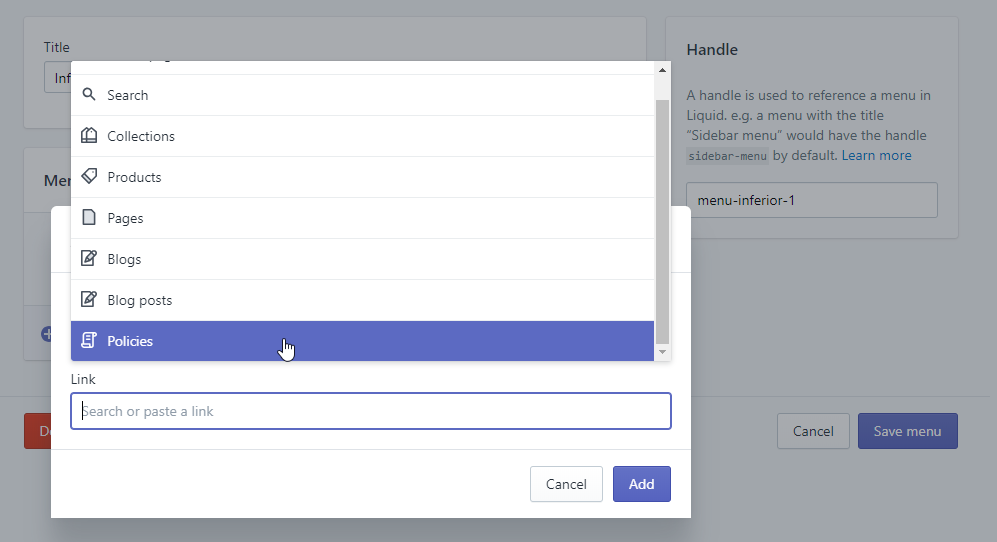Click the magnifier icon beside Search
The image size is (997, 542).
(89, 95)
